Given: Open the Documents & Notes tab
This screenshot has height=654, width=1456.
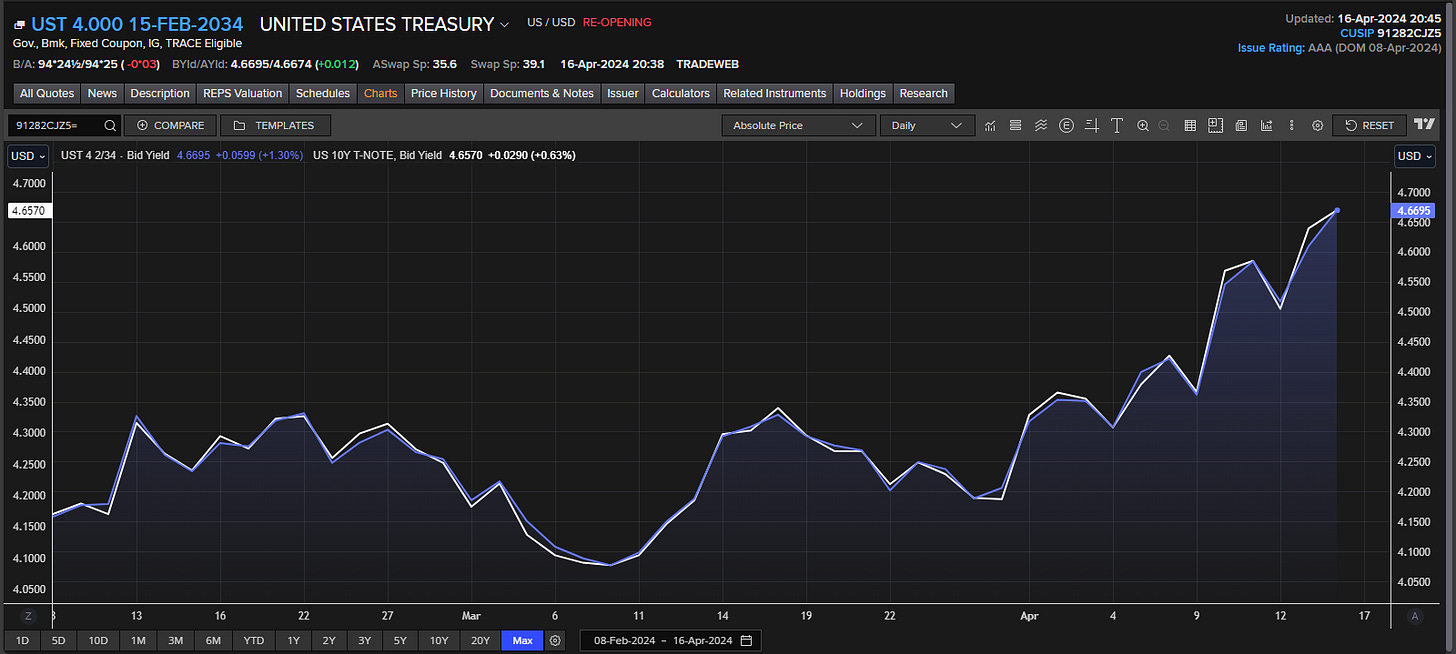Looking at the screenshot, I should pos(542,93).
